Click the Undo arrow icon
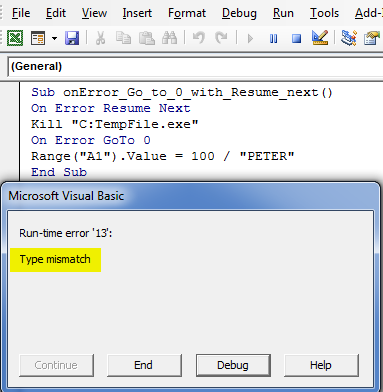Viewport: 383px width, 392px height. [x=199, y=38]
